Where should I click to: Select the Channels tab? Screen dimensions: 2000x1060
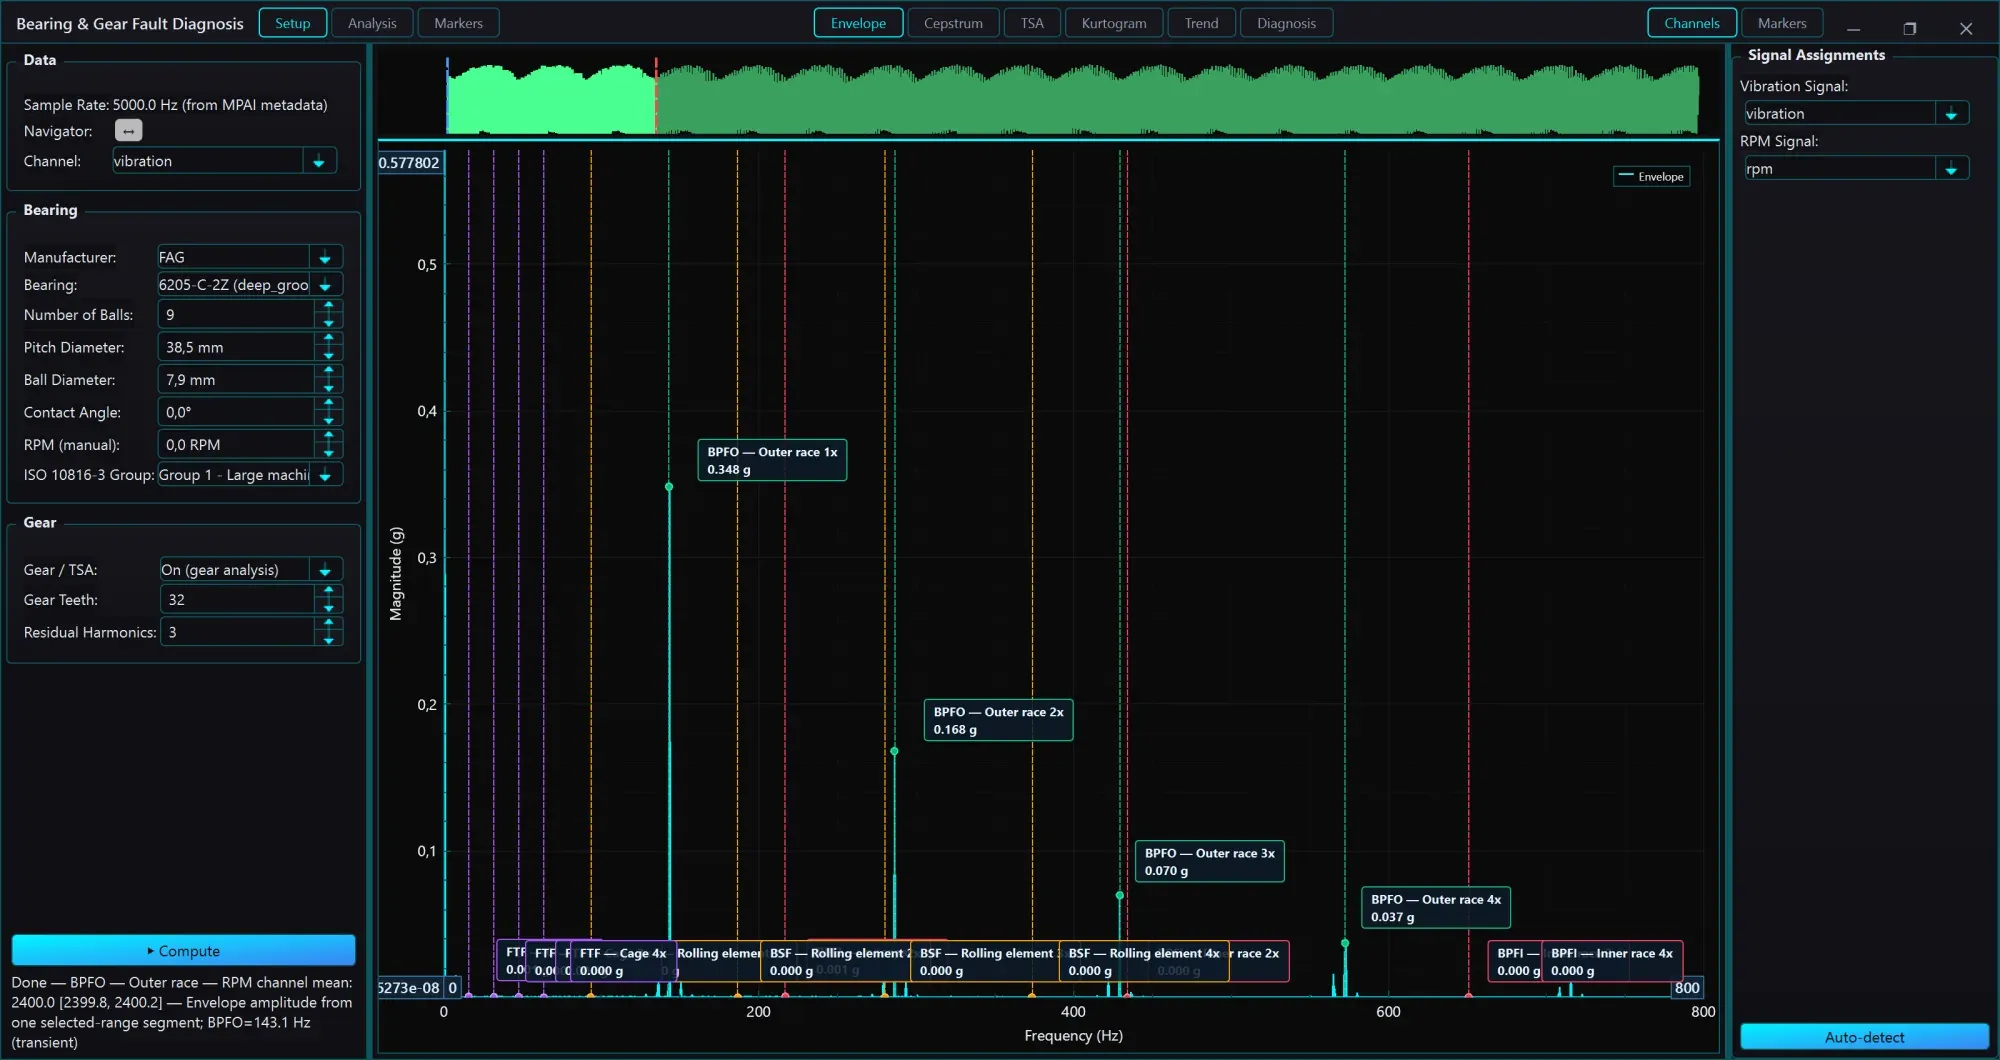[1692, 23]
